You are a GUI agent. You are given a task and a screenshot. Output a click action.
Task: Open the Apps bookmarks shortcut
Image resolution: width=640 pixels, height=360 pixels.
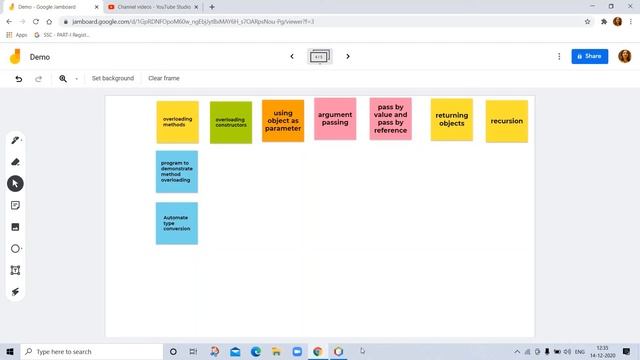[17, 35]
